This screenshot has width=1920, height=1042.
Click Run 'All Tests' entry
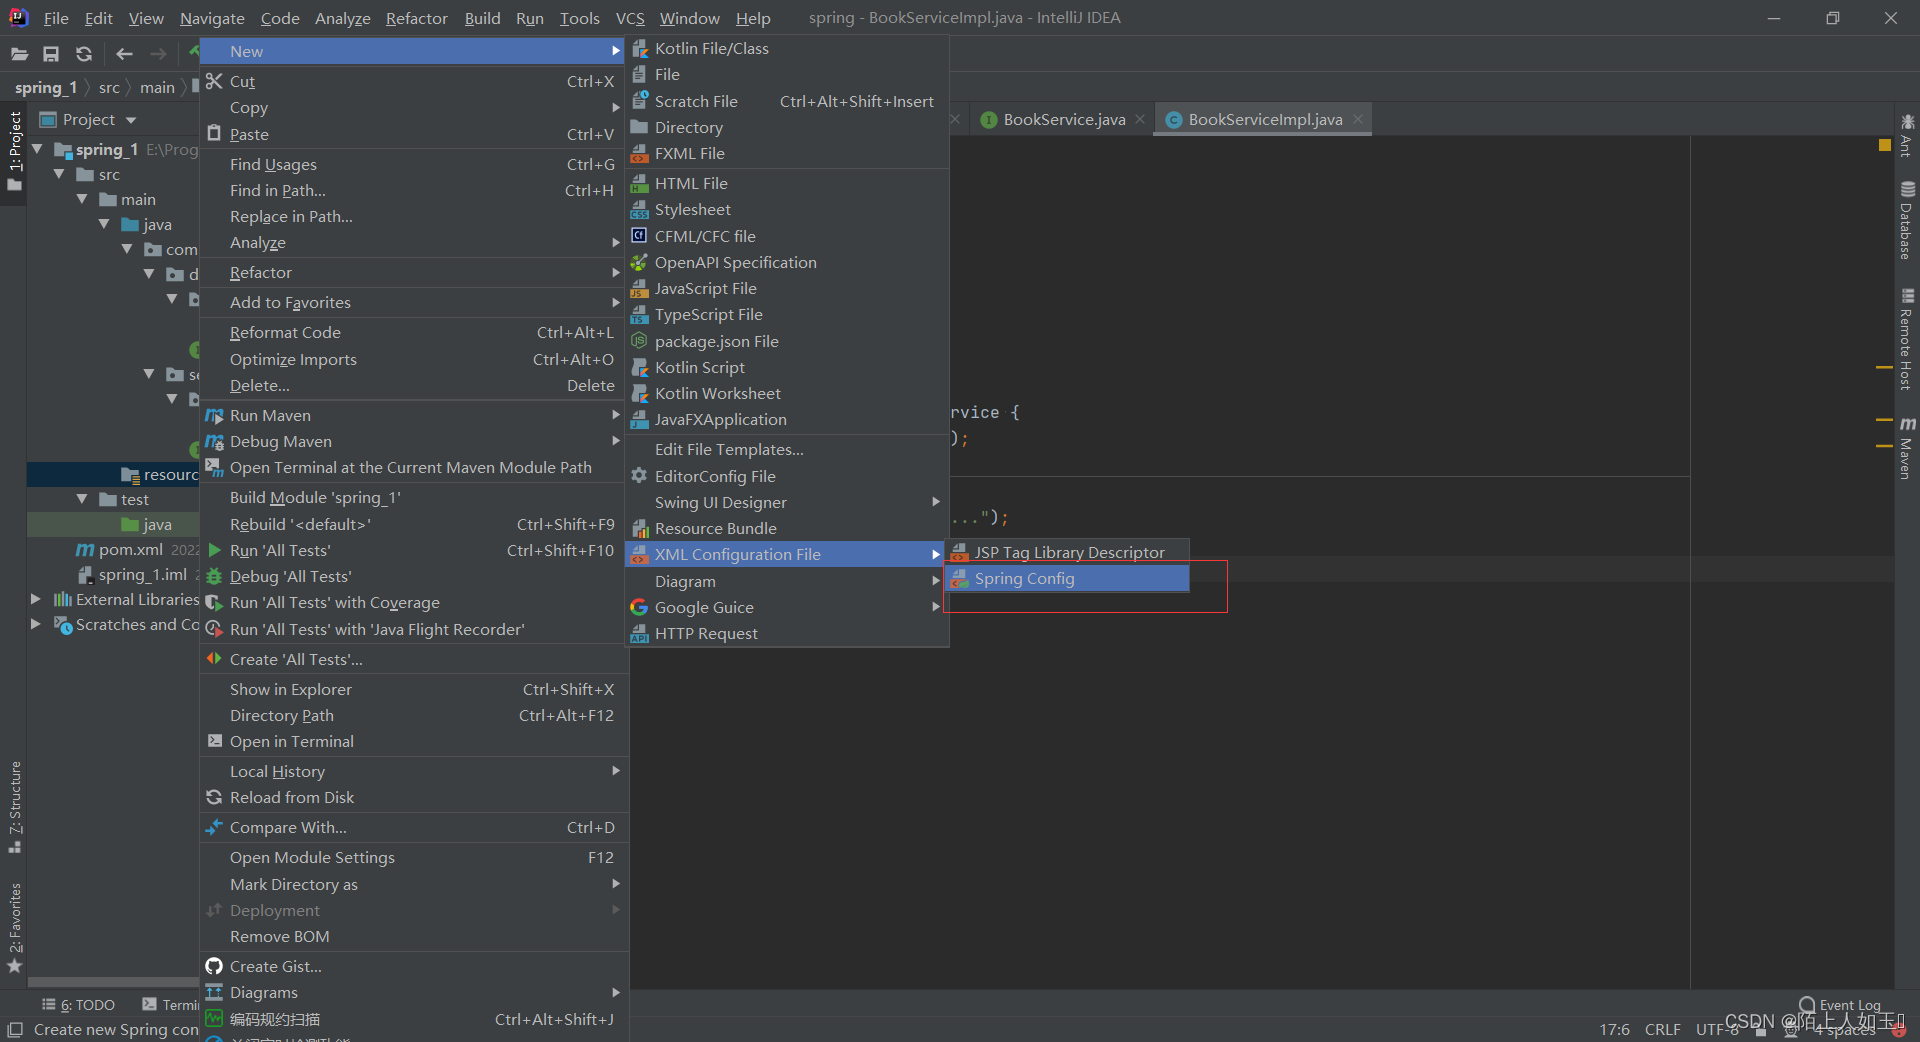[413, 550]
